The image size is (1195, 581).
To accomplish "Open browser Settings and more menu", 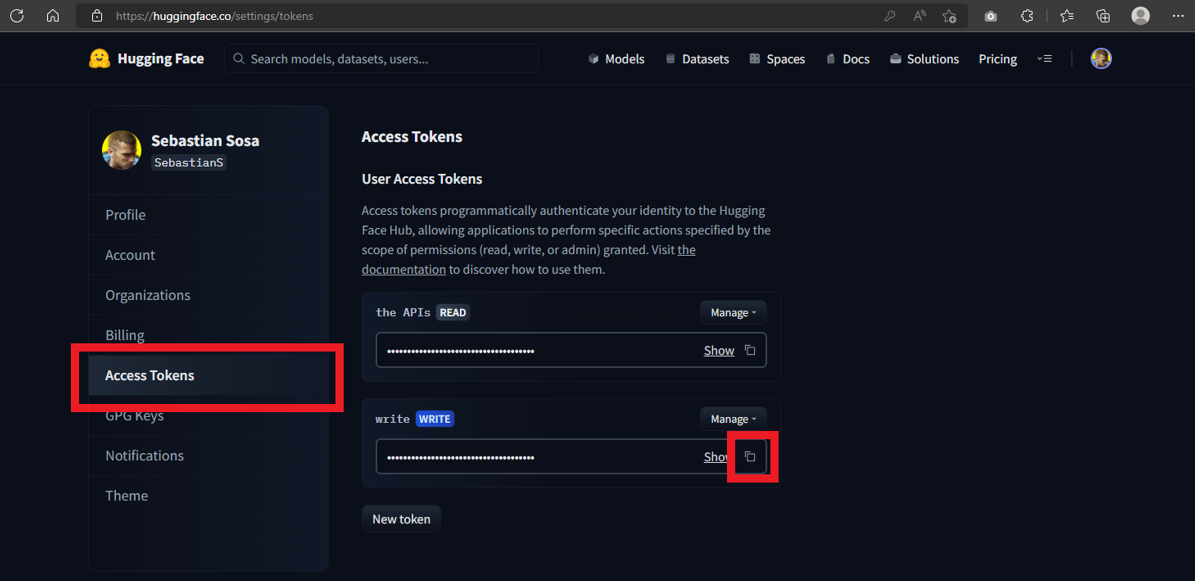I will [1178, 15].
